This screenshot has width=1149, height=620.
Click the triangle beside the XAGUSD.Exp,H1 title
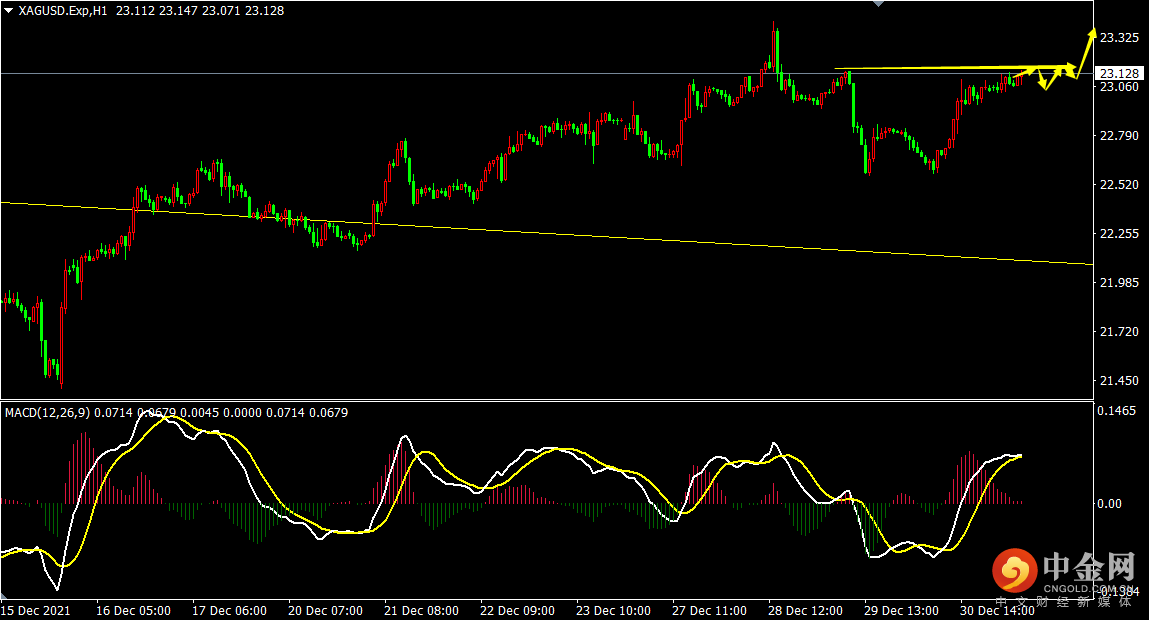[9, 10]
